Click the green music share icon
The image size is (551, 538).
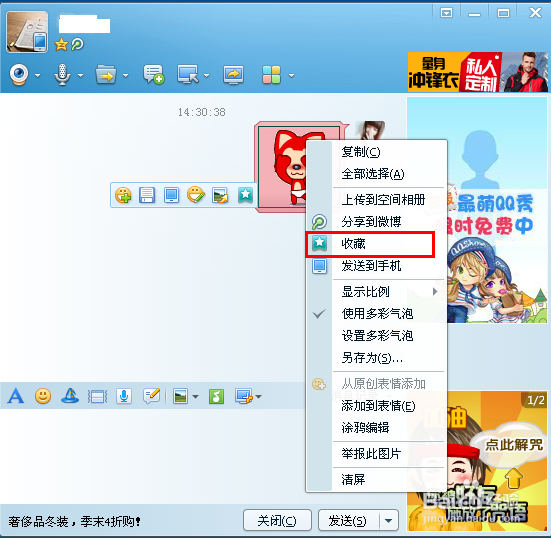[x=216, y=397]
